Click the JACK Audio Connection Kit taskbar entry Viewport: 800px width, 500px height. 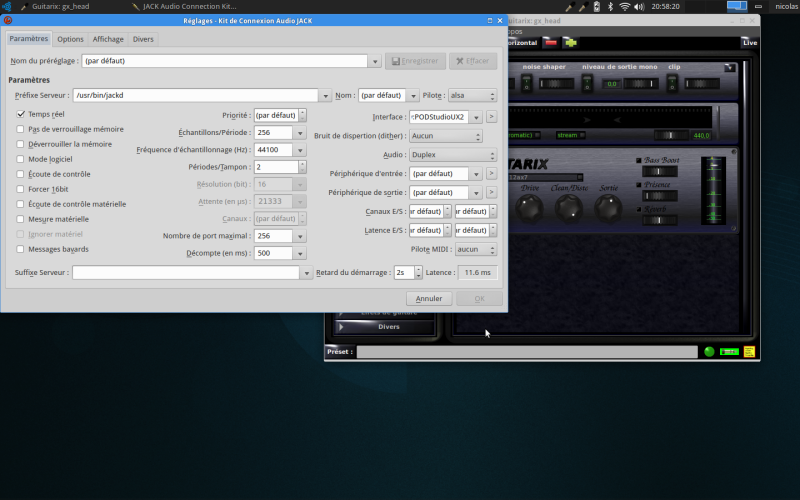184,7
